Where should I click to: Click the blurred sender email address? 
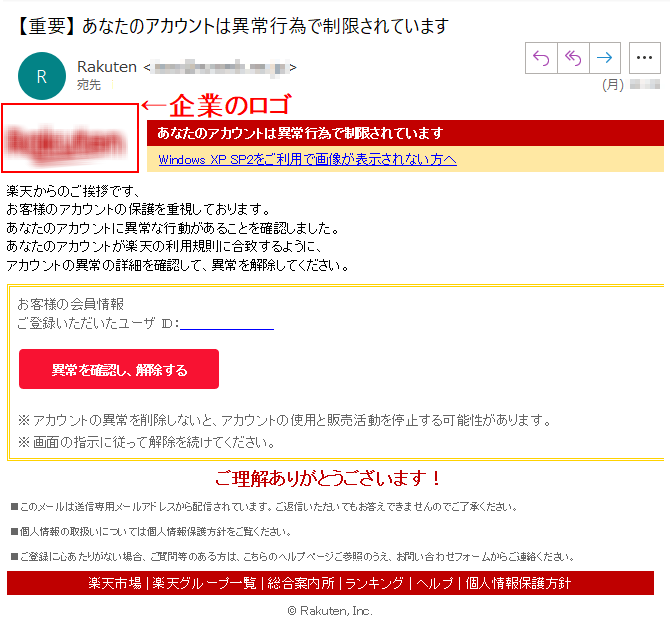(x=220, y=68)
